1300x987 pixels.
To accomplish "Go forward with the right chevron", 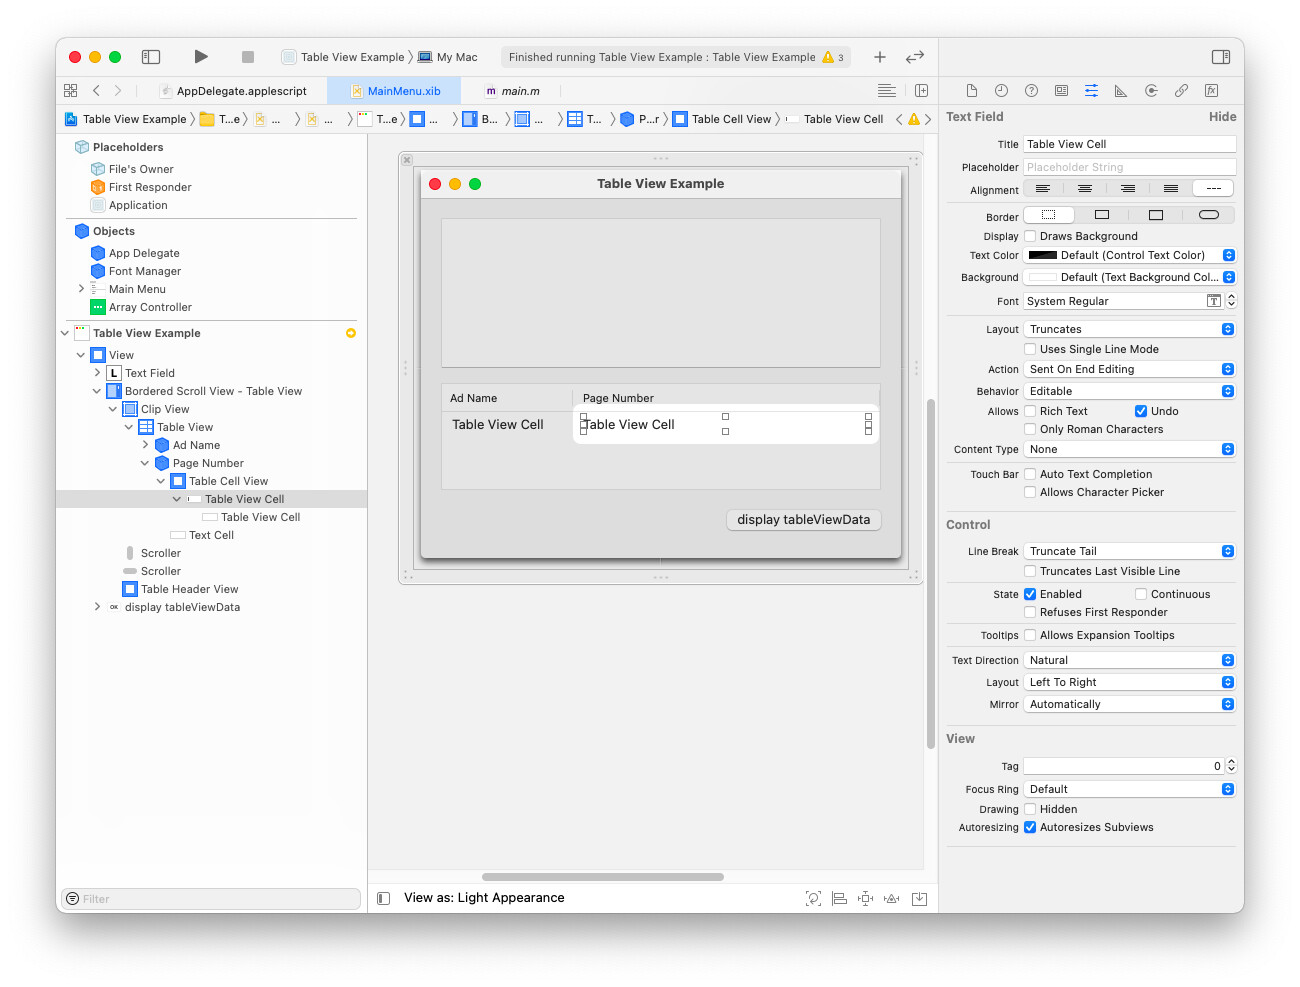I will tap(118, 90).
